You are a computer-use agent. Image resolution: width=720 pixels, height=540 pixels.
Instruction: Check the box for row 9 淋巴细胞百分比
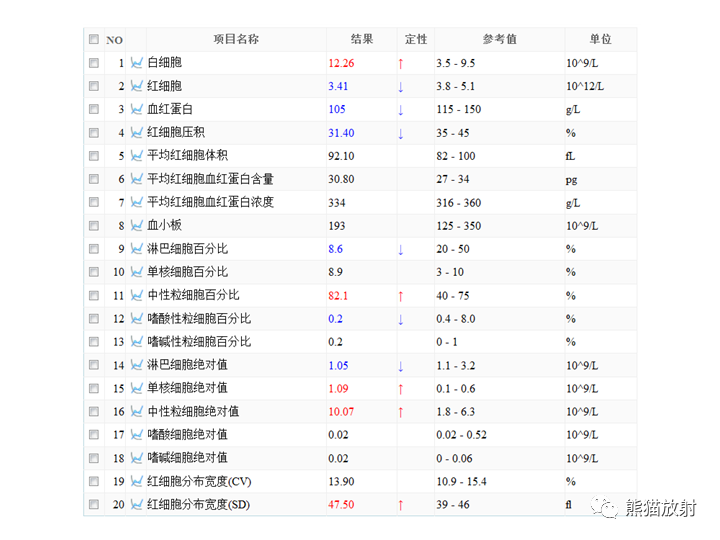point(94,249)
